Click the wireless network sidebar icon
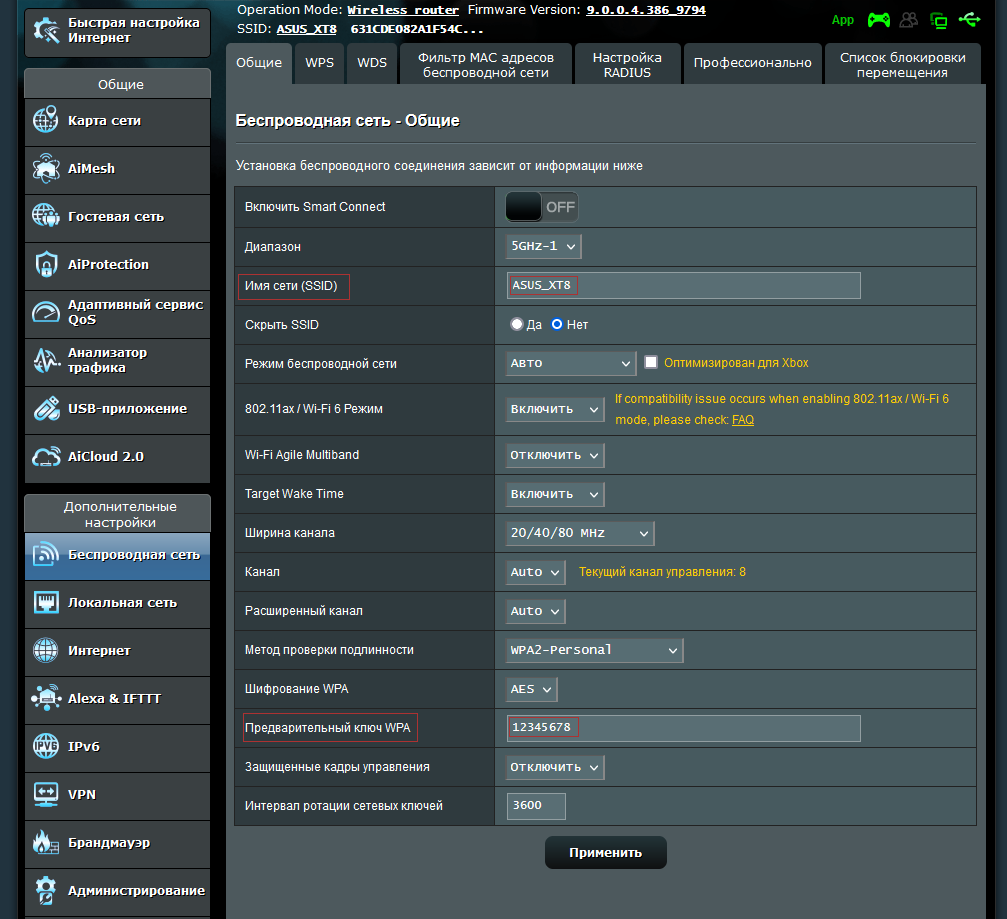The image size is (1007, 919). (x=46, y=554)
